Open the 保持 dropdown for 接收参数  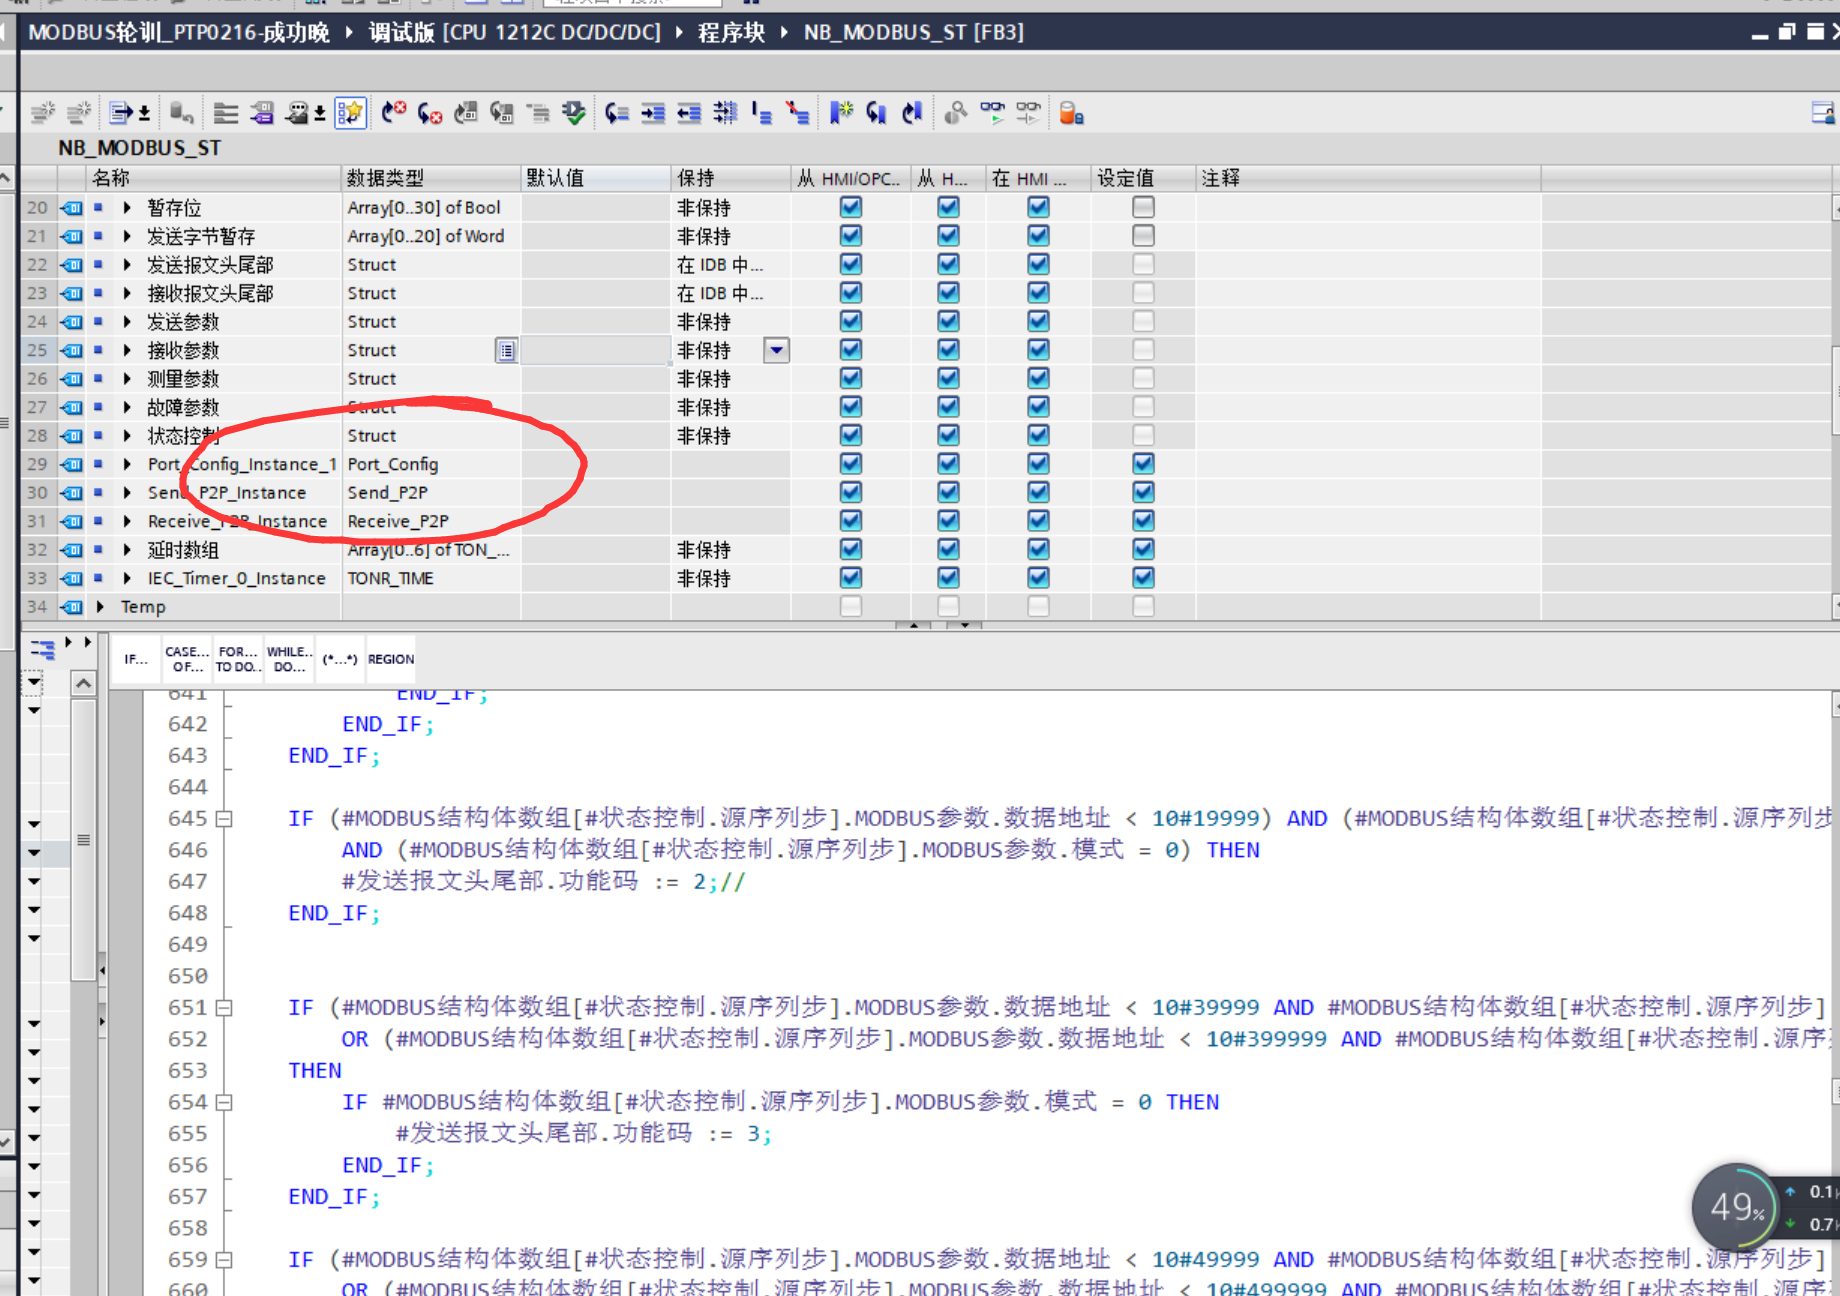776,350
